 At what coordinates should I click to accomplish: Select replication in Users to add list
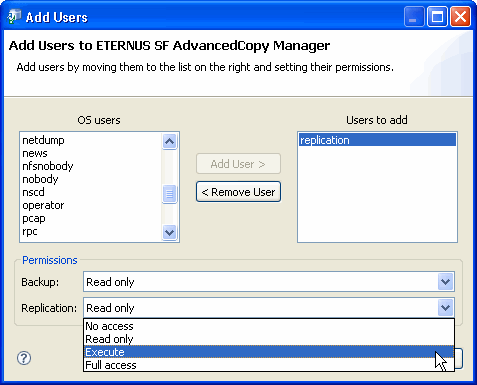pos(377,140)
